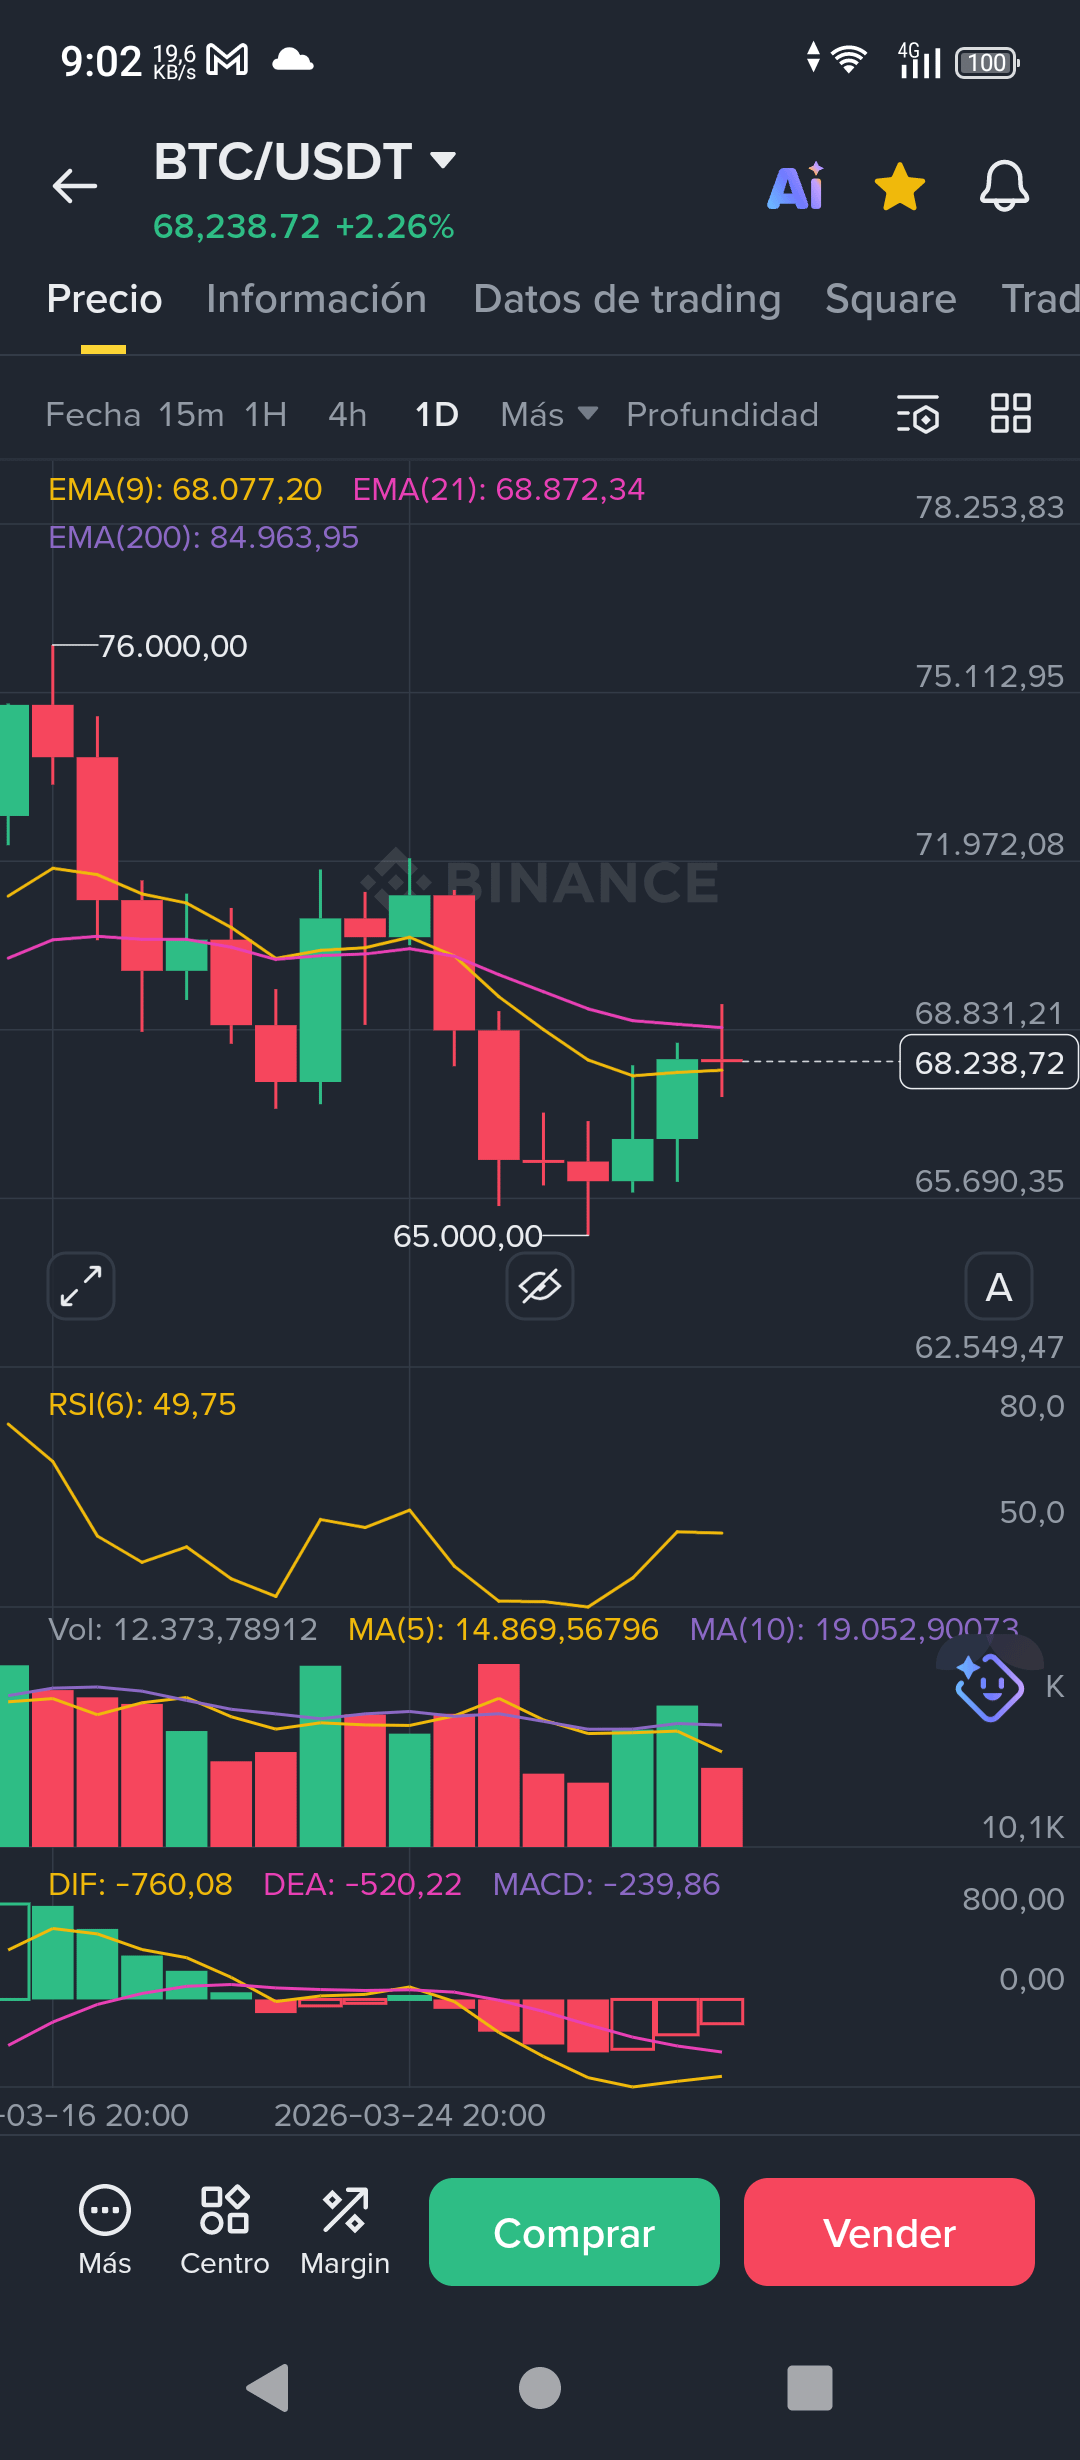
Task: Tap the current price label 68.238,72
Action: click(x=989, y=1062)
